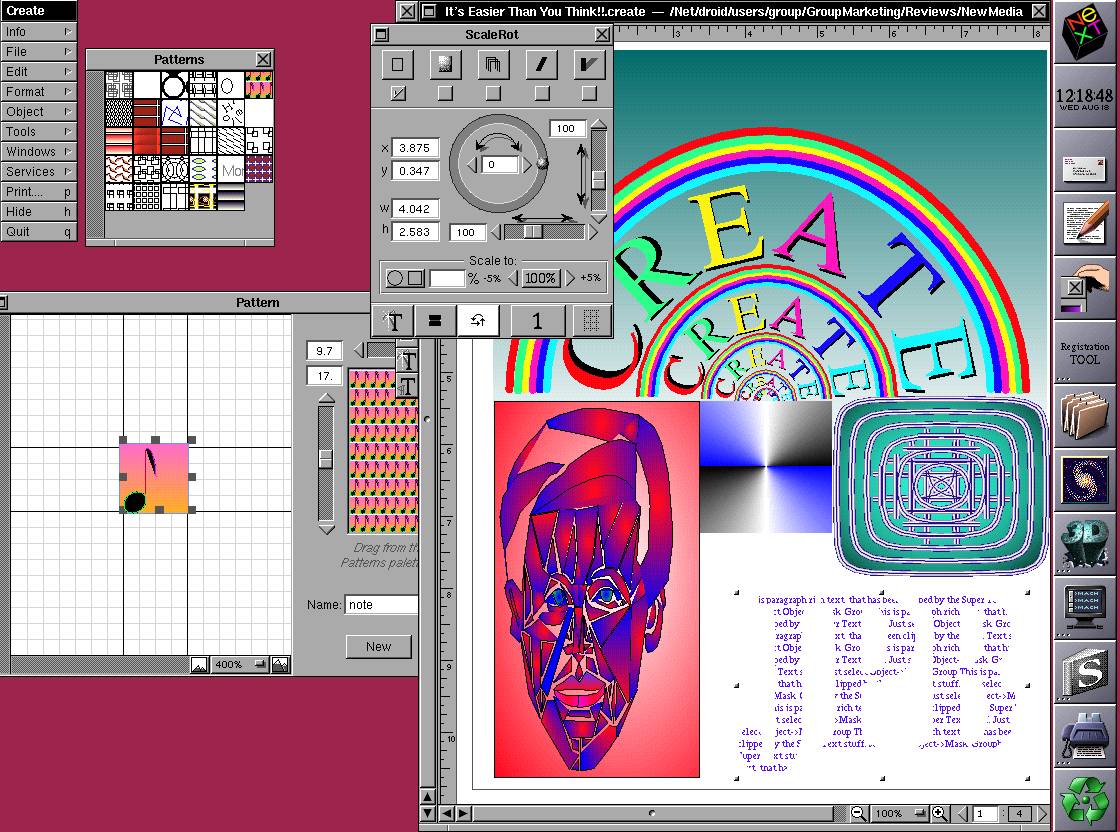Open the Create app dock icon with hand

[x=1084, y=288]
